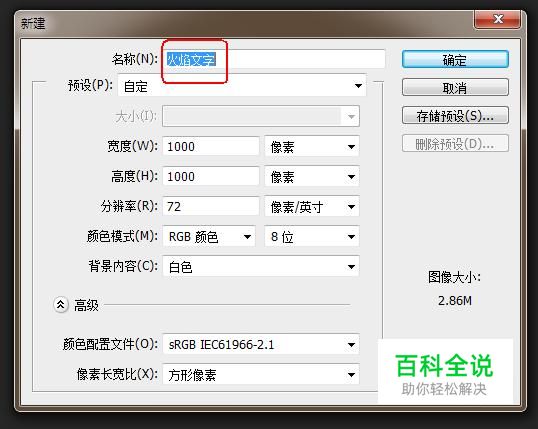Click the 确定 button
Viewport: 538px width, 429px height.
(455, 60)
